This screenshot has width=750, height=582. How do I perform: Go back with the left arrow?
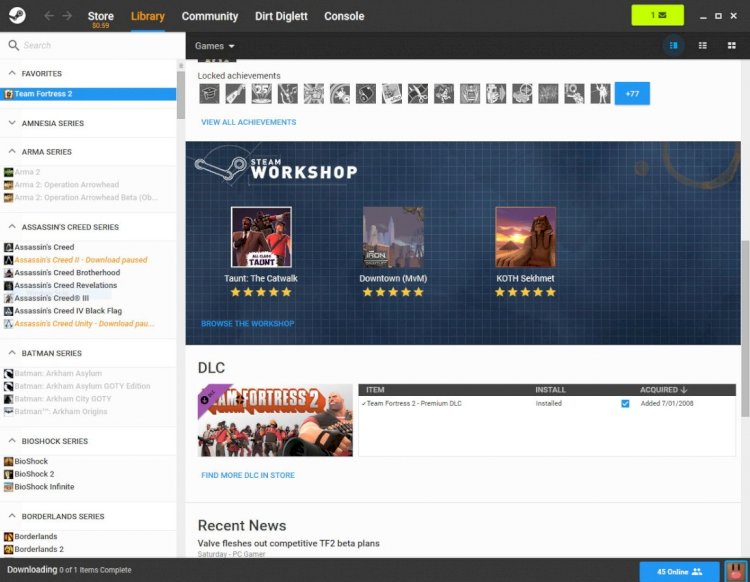48,16
